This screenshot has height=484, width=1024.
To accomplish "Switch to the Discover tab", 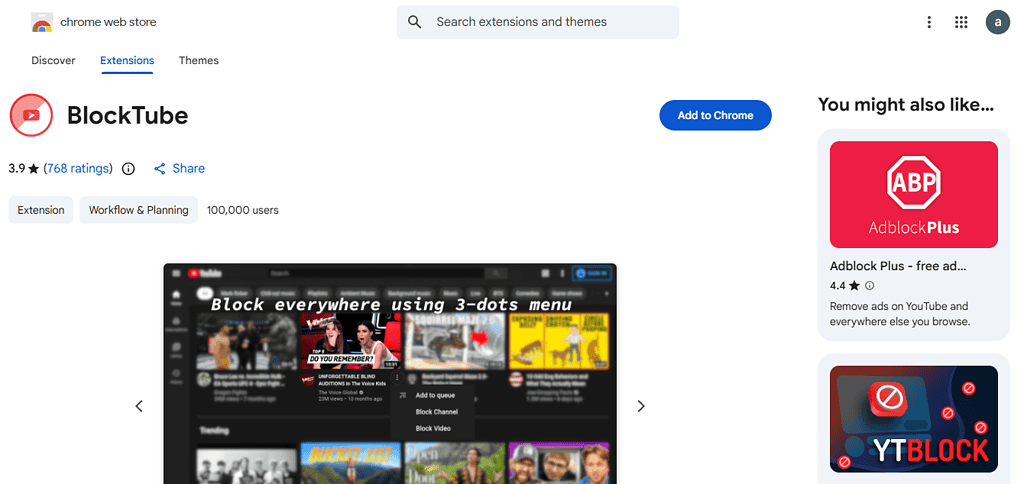I will pos(54,61).
